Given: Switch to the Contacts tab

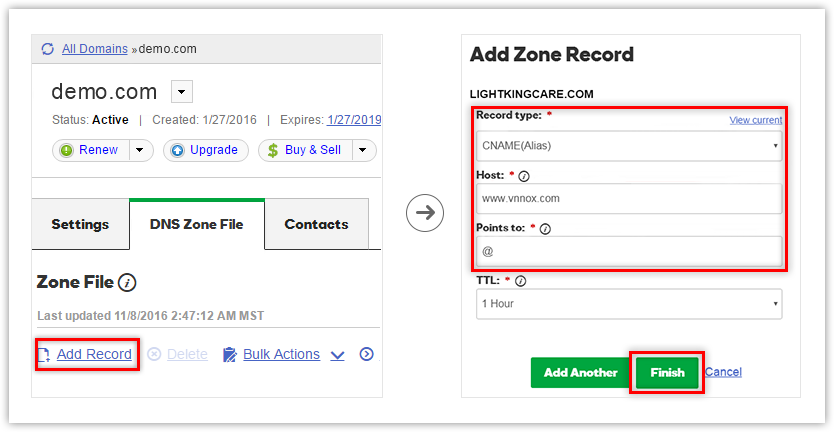Looking at the screenshot, I should pyautogui.click(x=316, y=224).
